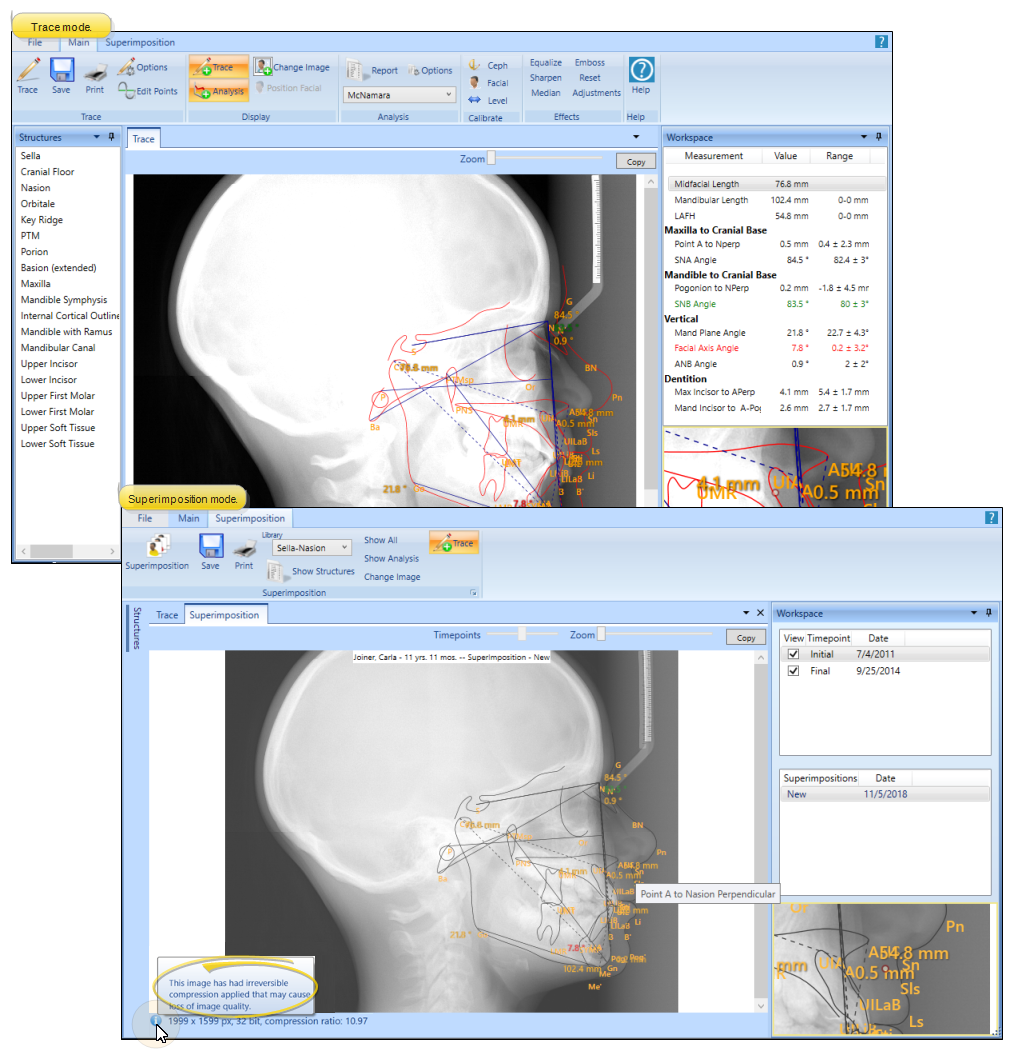This screenshot has width=1016, height=1060.
Task: Toggle the Analysis display button
Action: pos(218,91)
